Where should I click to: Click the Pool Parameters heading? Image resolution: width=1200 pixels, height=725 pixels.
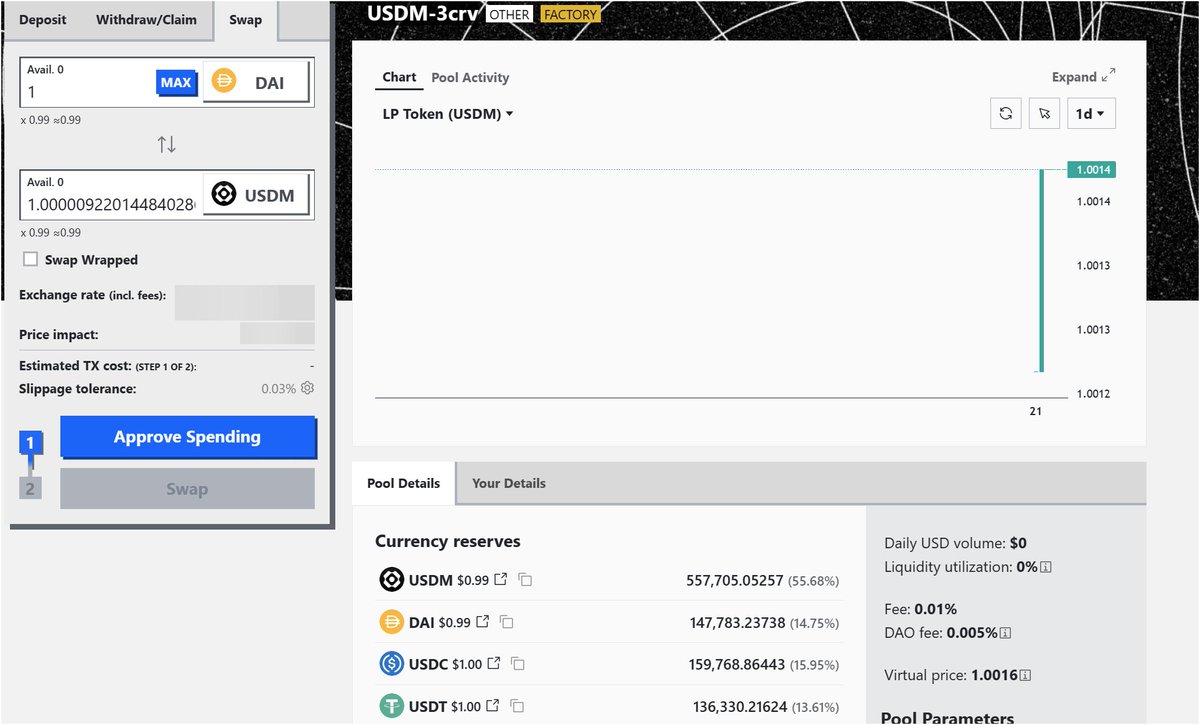point(947,718)
